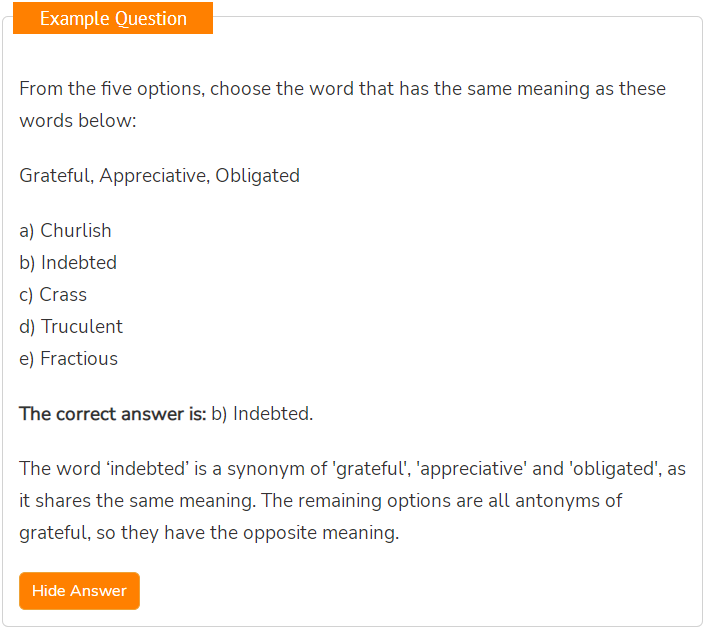Click 'The correct answer is:' bold label

[x=112, y=414]
